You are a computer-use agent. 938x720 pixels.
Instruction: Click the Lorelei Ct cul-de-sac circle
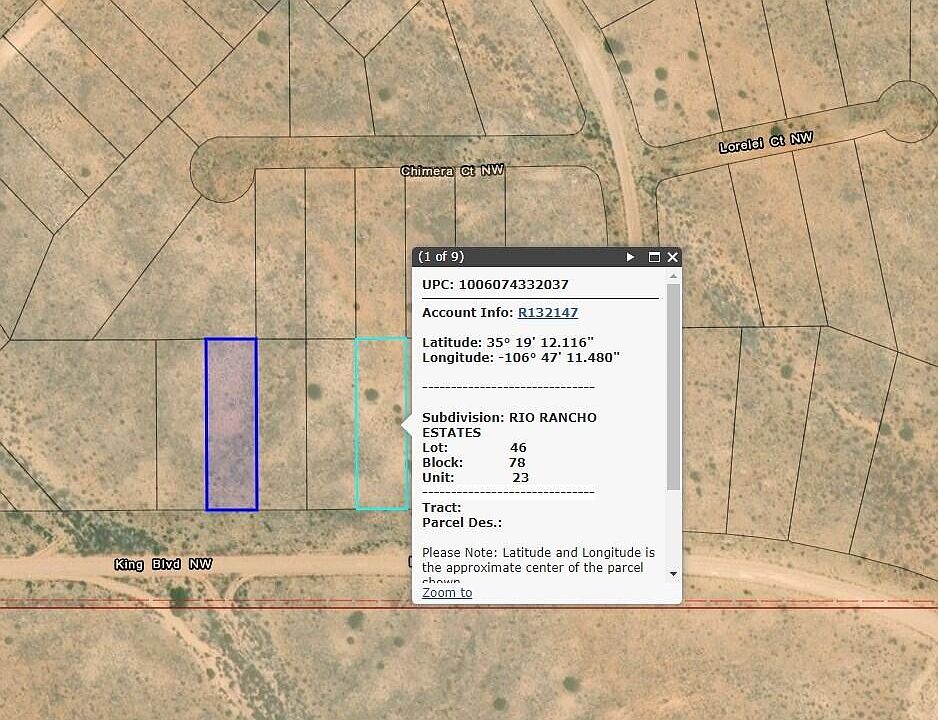click(x=908, y=110)
